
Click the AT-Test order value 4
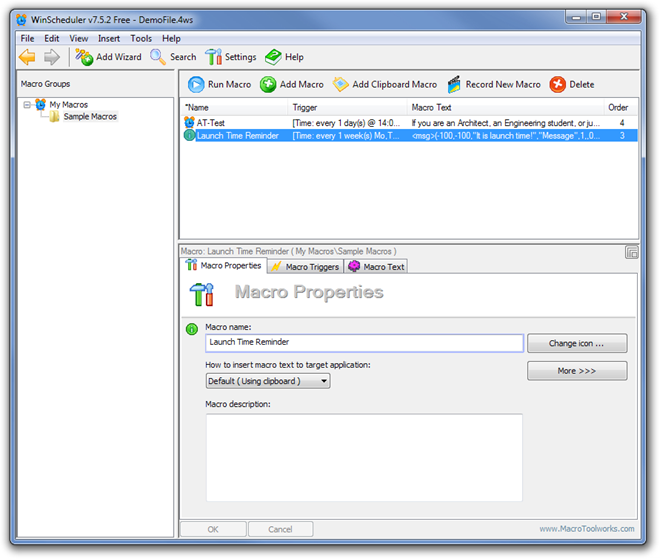tap(622, 123)
